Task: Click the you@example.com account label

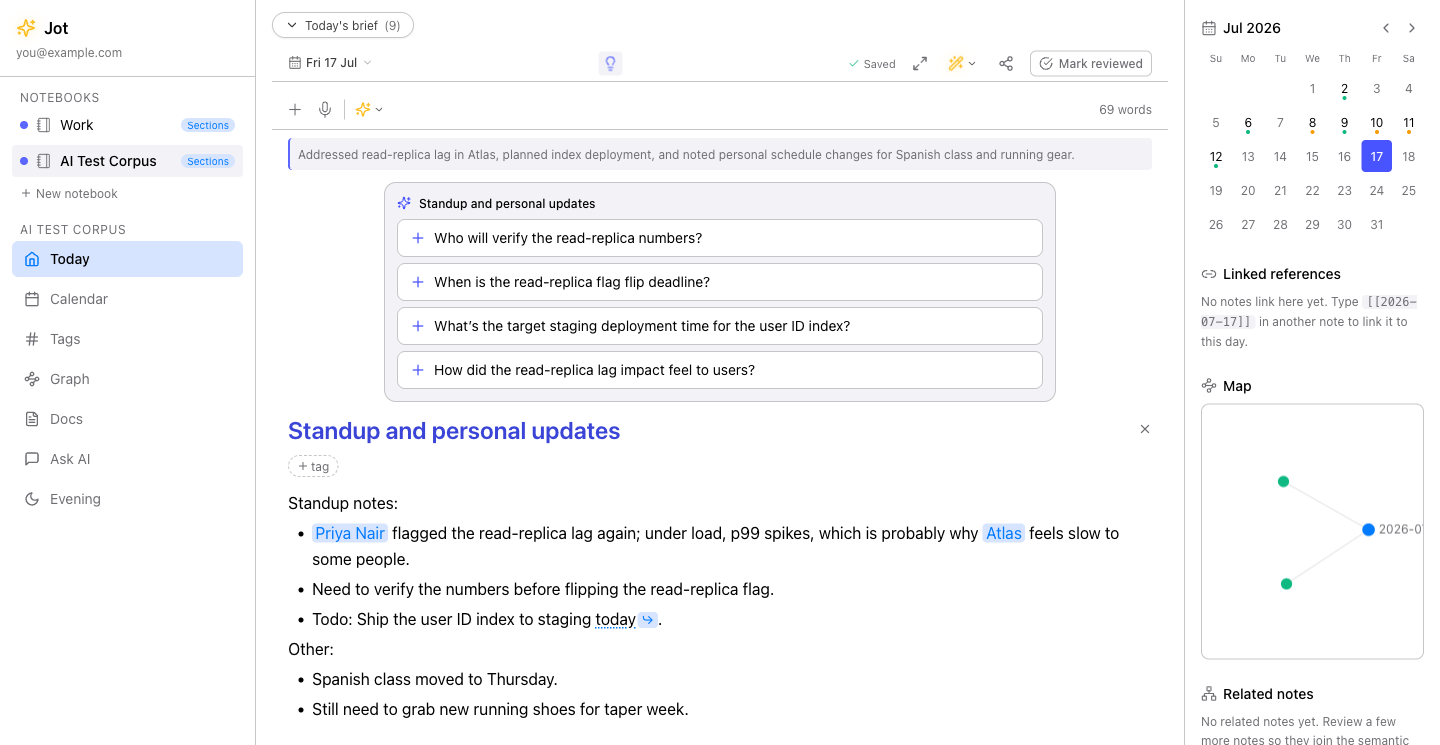Action: (69, 53)
